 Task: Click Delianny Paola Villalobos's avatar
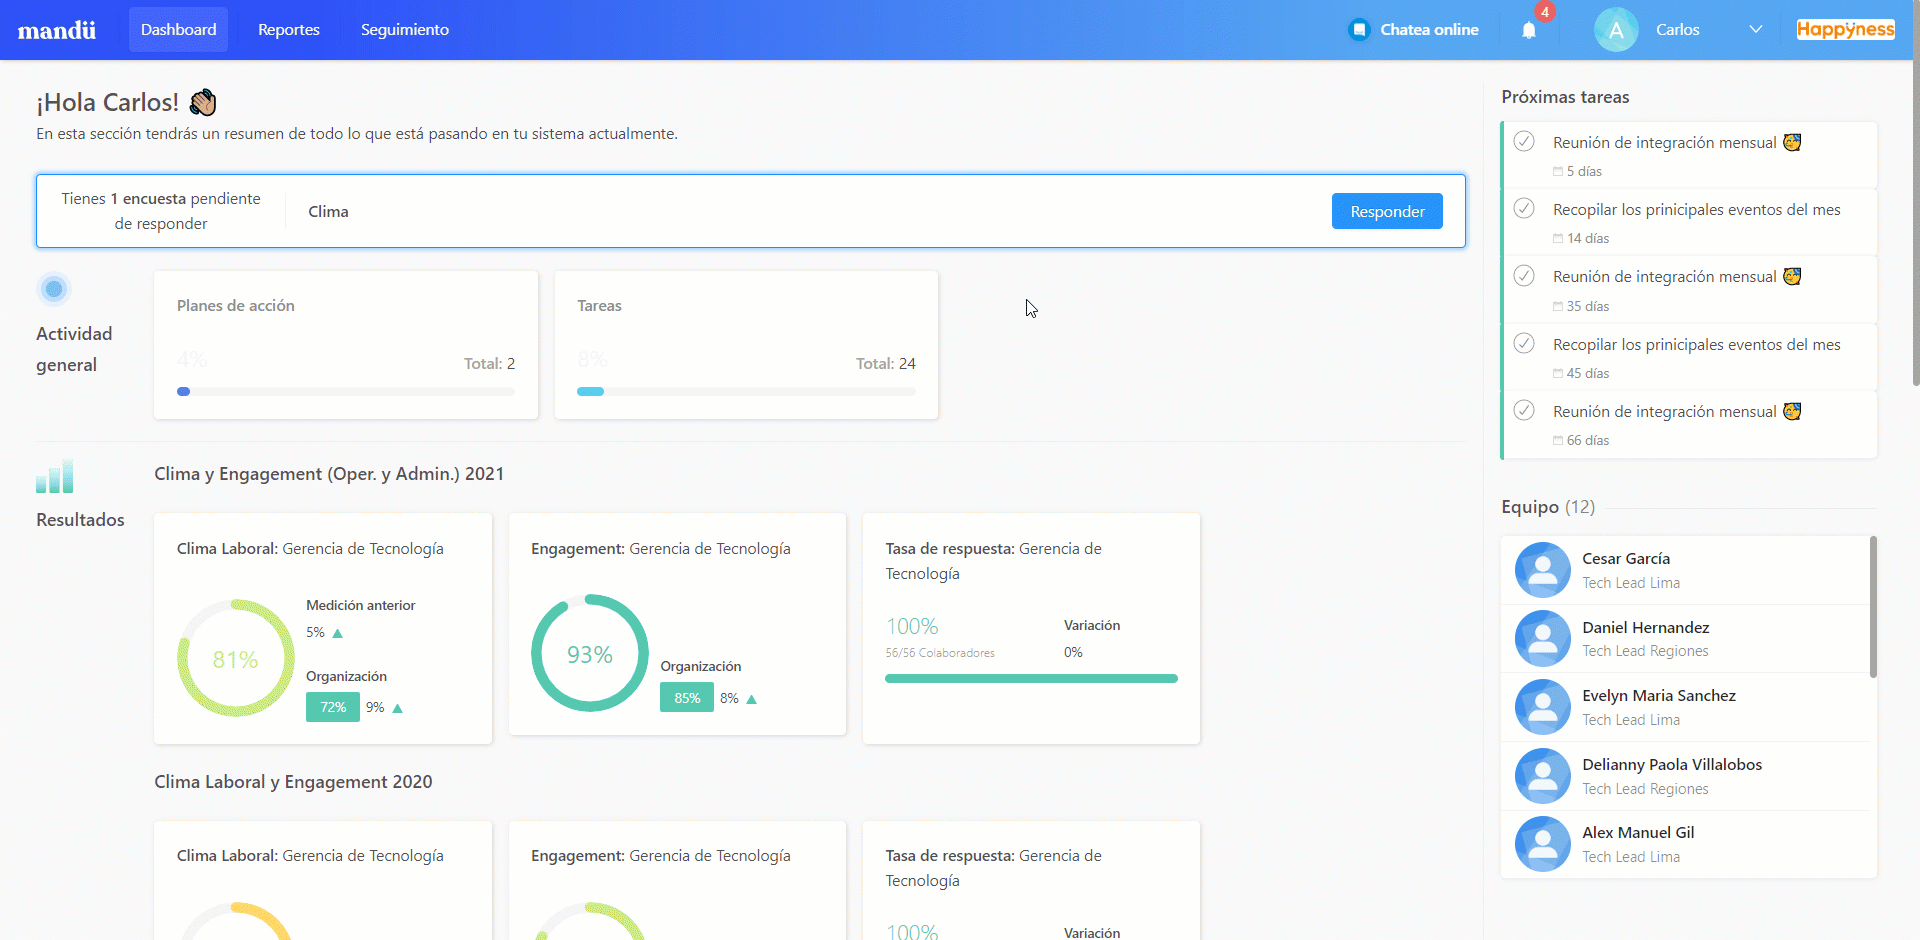pos(1543,776)
